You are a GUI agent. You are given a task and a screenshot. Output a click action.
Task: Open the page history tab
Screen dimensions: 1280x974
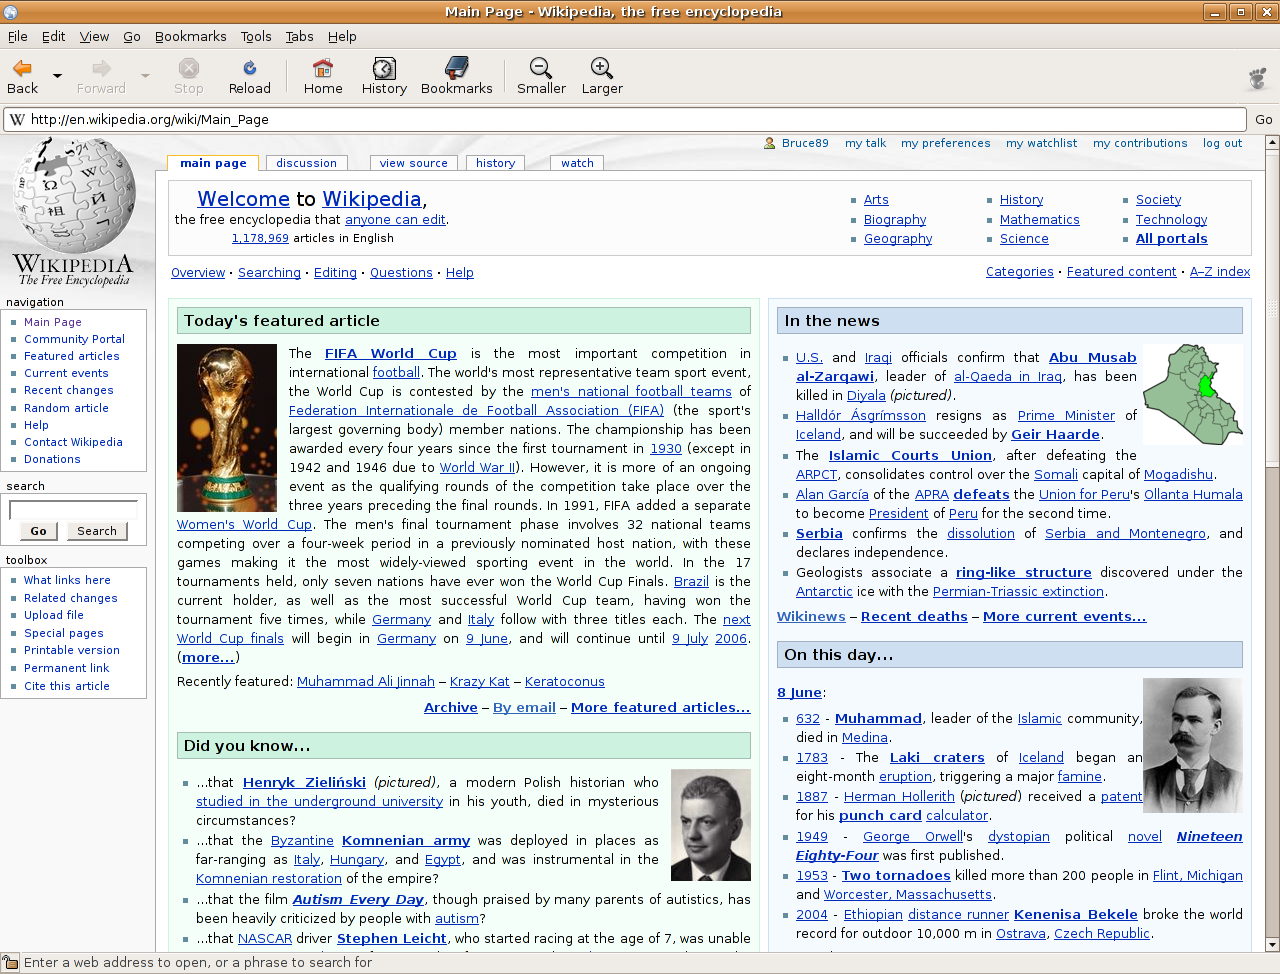click(x=495, y=163)
